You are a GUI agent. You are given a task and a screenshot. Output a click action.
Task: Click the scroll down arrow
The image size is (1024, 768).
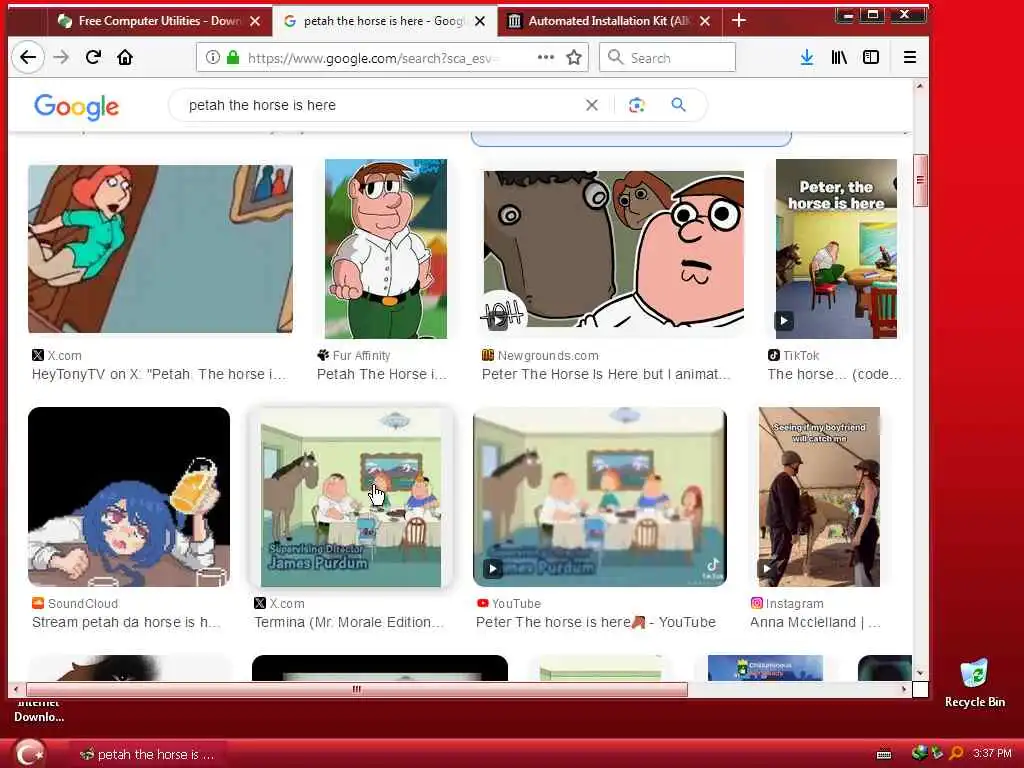click(x=920, y=673)
